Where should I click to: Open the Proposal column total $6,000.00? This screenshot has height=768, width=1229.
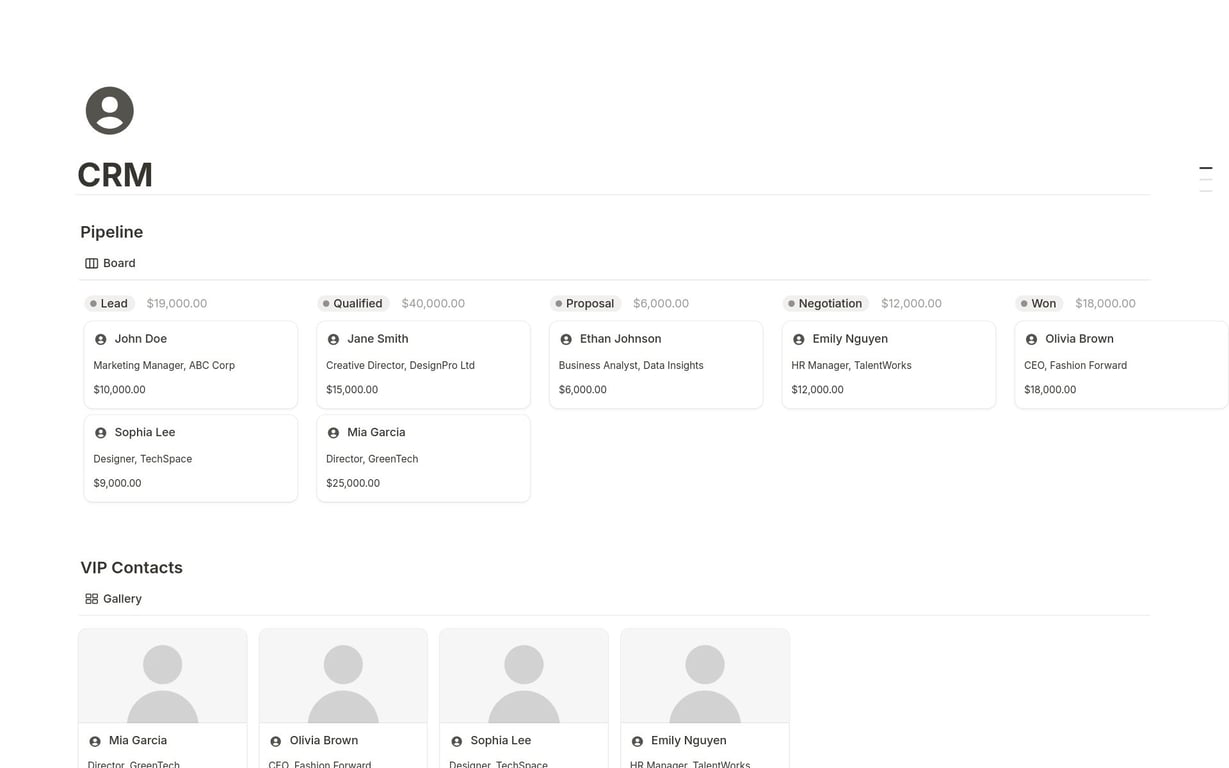(x=661, y=303)
